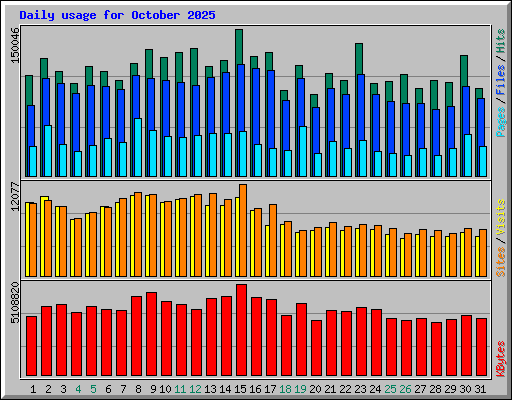The width and height of the screenshot is (512, 400).
Task: Click the red KBytes bar for day 1
Action: tap(32, 346)
